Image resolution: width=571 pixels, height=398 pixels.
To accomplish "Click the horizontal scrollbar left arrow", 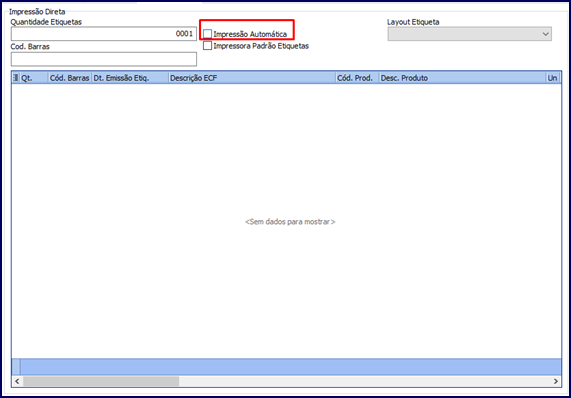I will (17, 381).
